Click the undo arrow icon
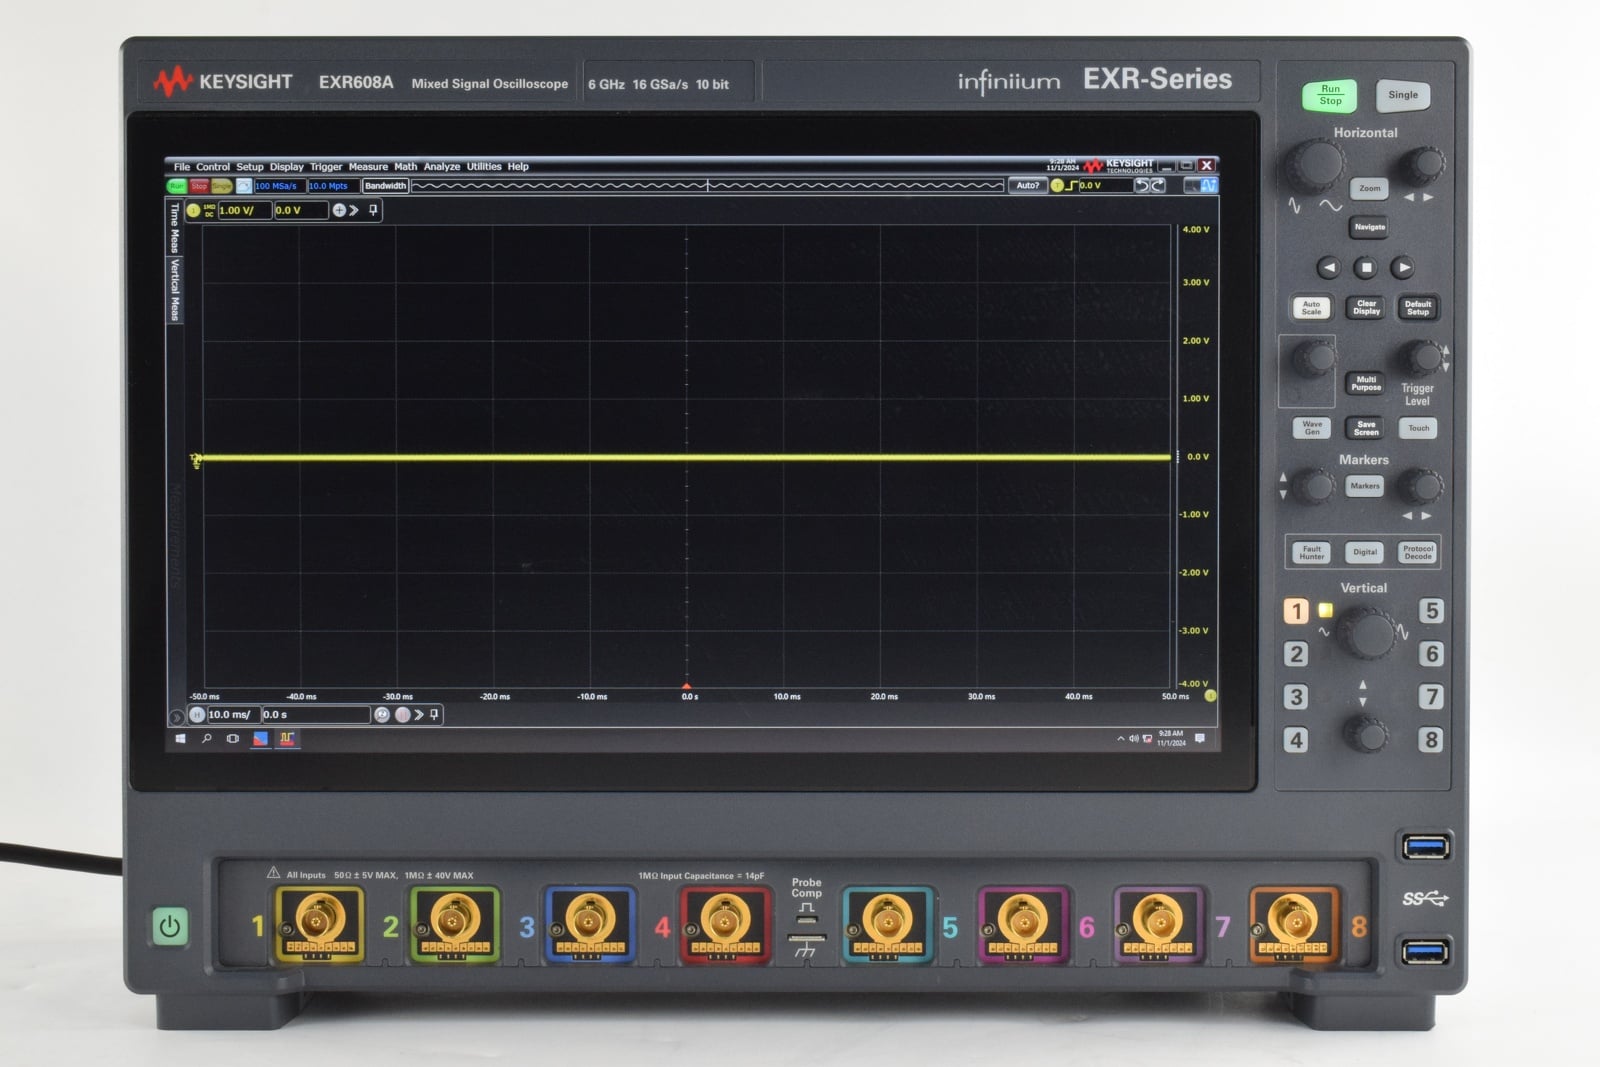 (1141, 186)
